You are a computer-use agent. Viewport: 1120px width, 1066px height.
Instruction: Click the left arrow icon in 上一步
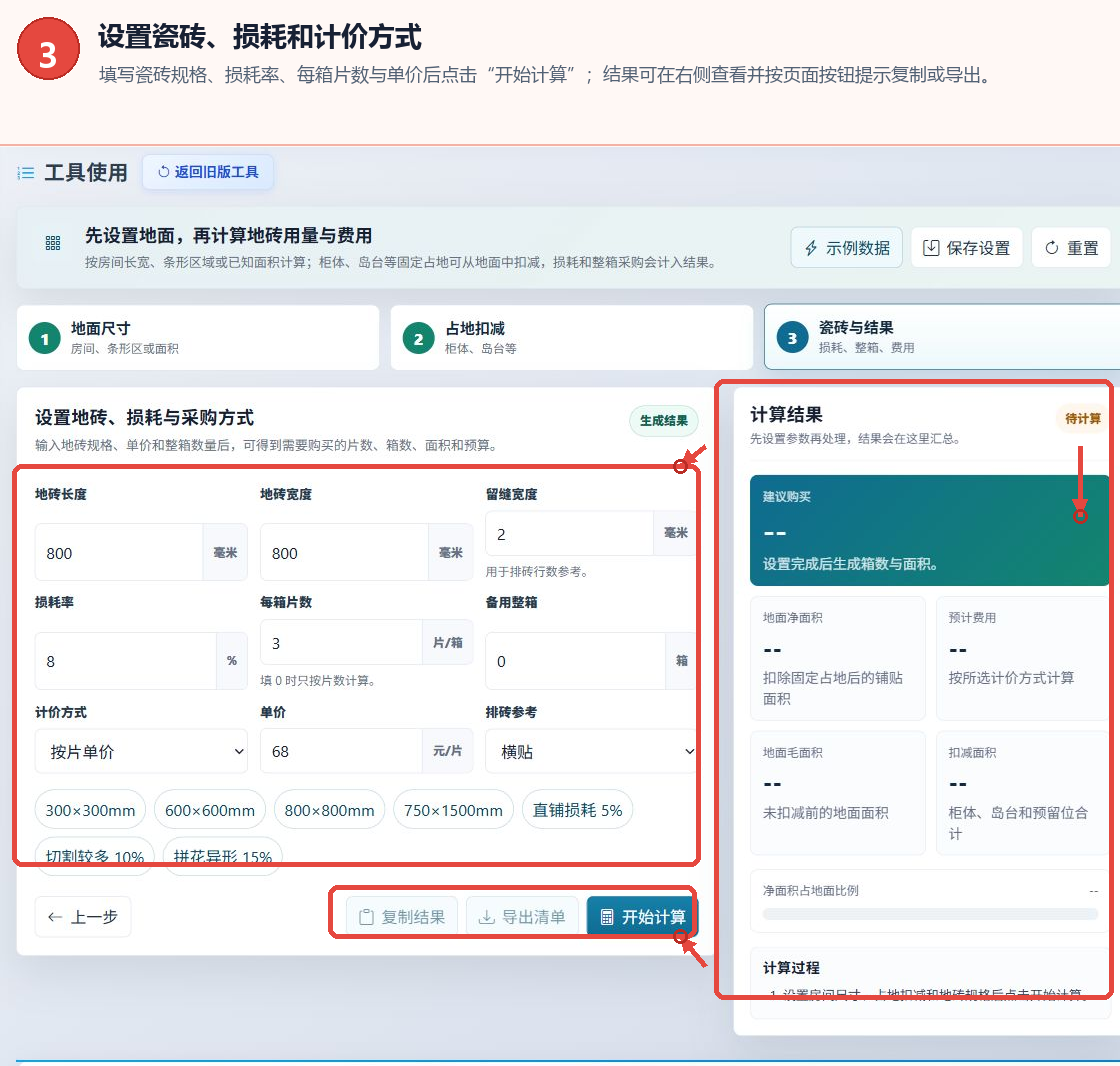pyautogui.click(x=55, y=917)
